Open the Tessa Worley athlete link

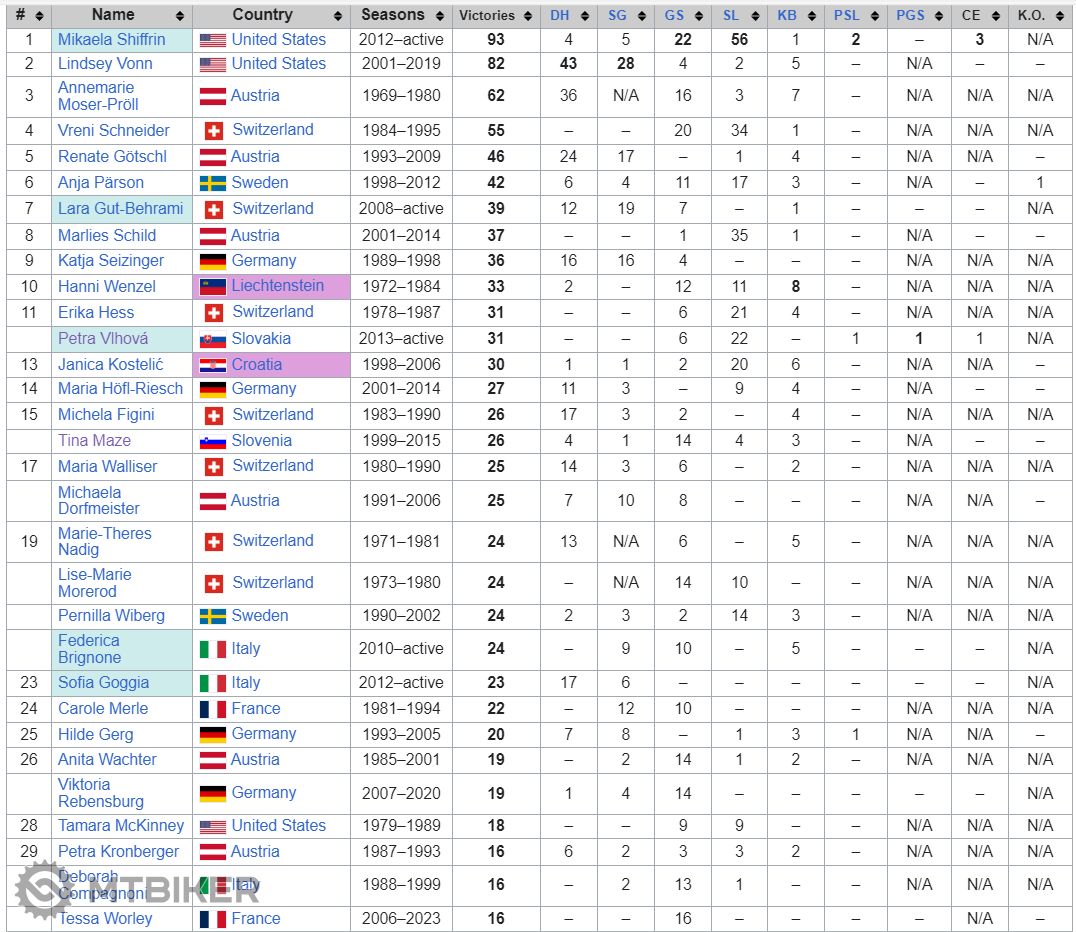(x=105, y=919)
